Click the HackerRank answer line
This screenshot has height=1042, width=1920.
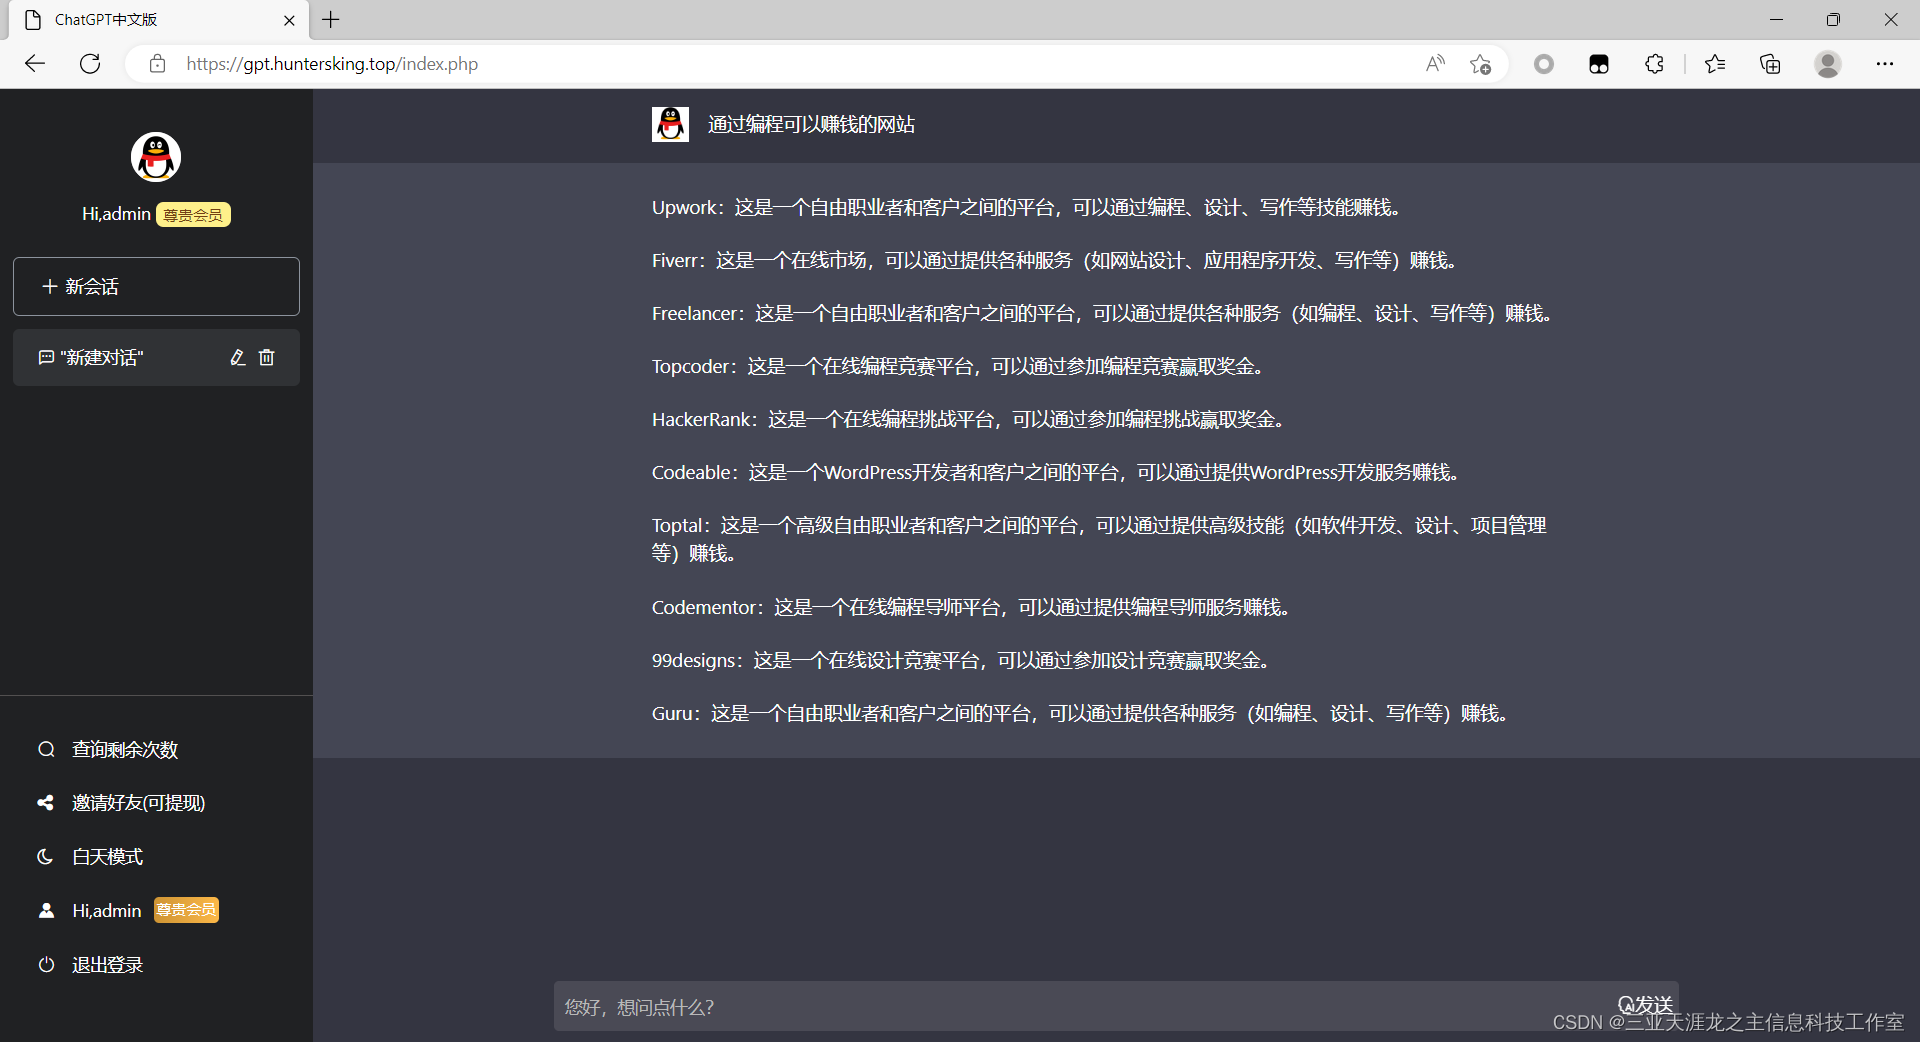pos(970,419)
